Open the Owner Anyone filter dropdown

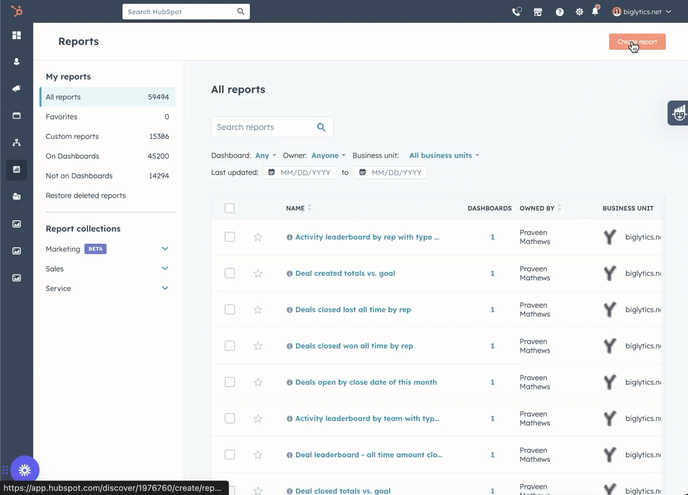(x=328, y=155)
